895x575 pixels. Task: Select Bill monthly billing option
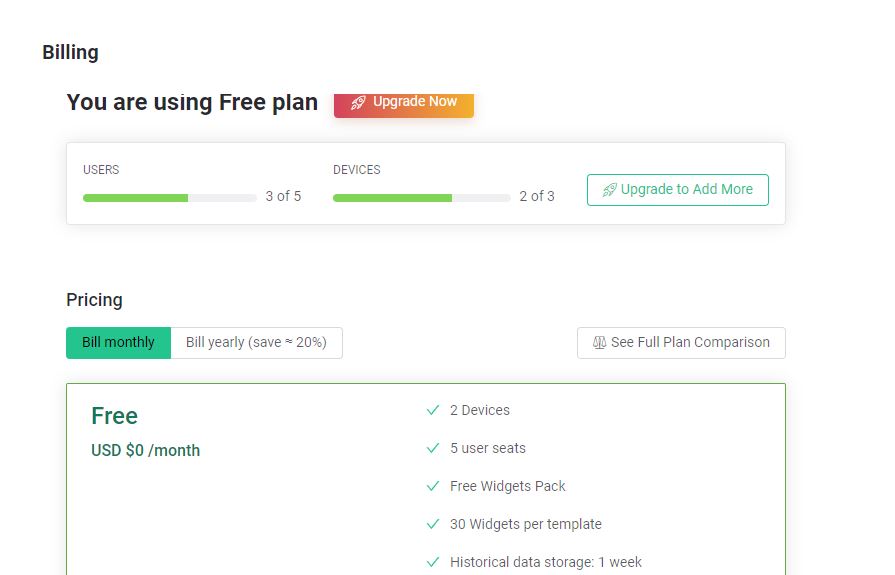pos(118,343)
